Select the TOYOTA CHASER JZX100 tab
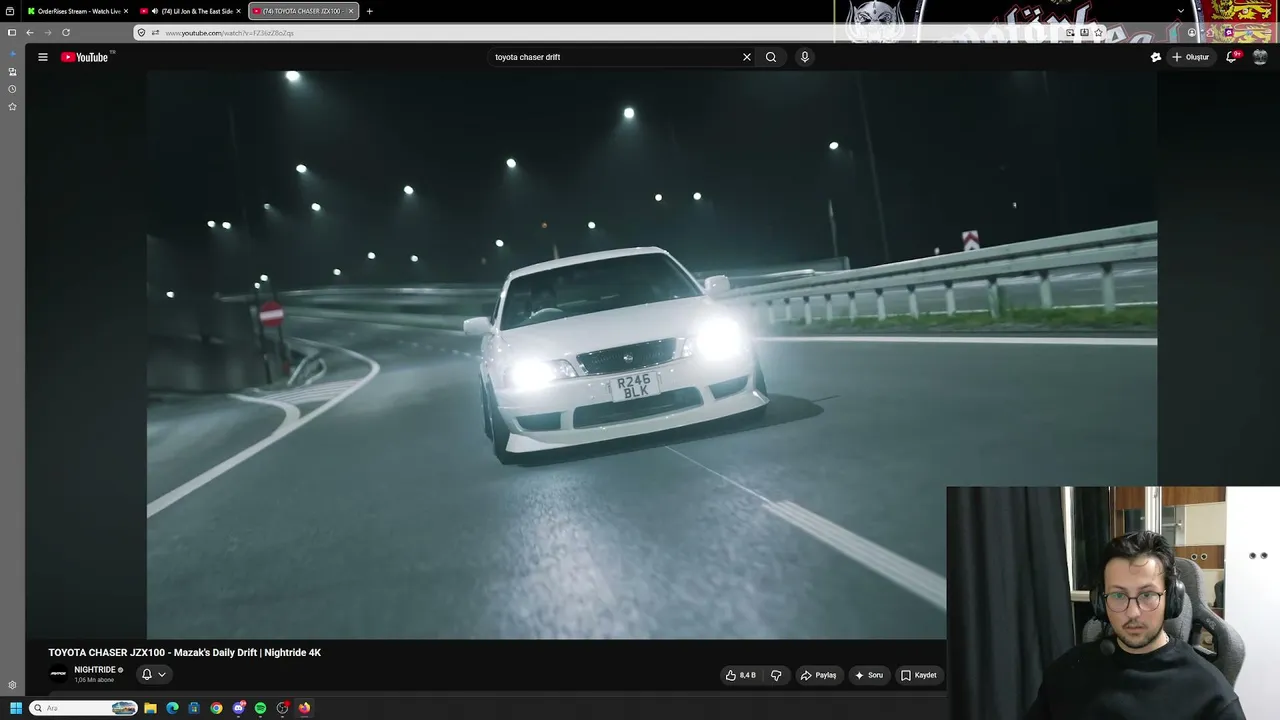Image resolution: width=1280 pixels, height=720 pixels. coord(303,11)
